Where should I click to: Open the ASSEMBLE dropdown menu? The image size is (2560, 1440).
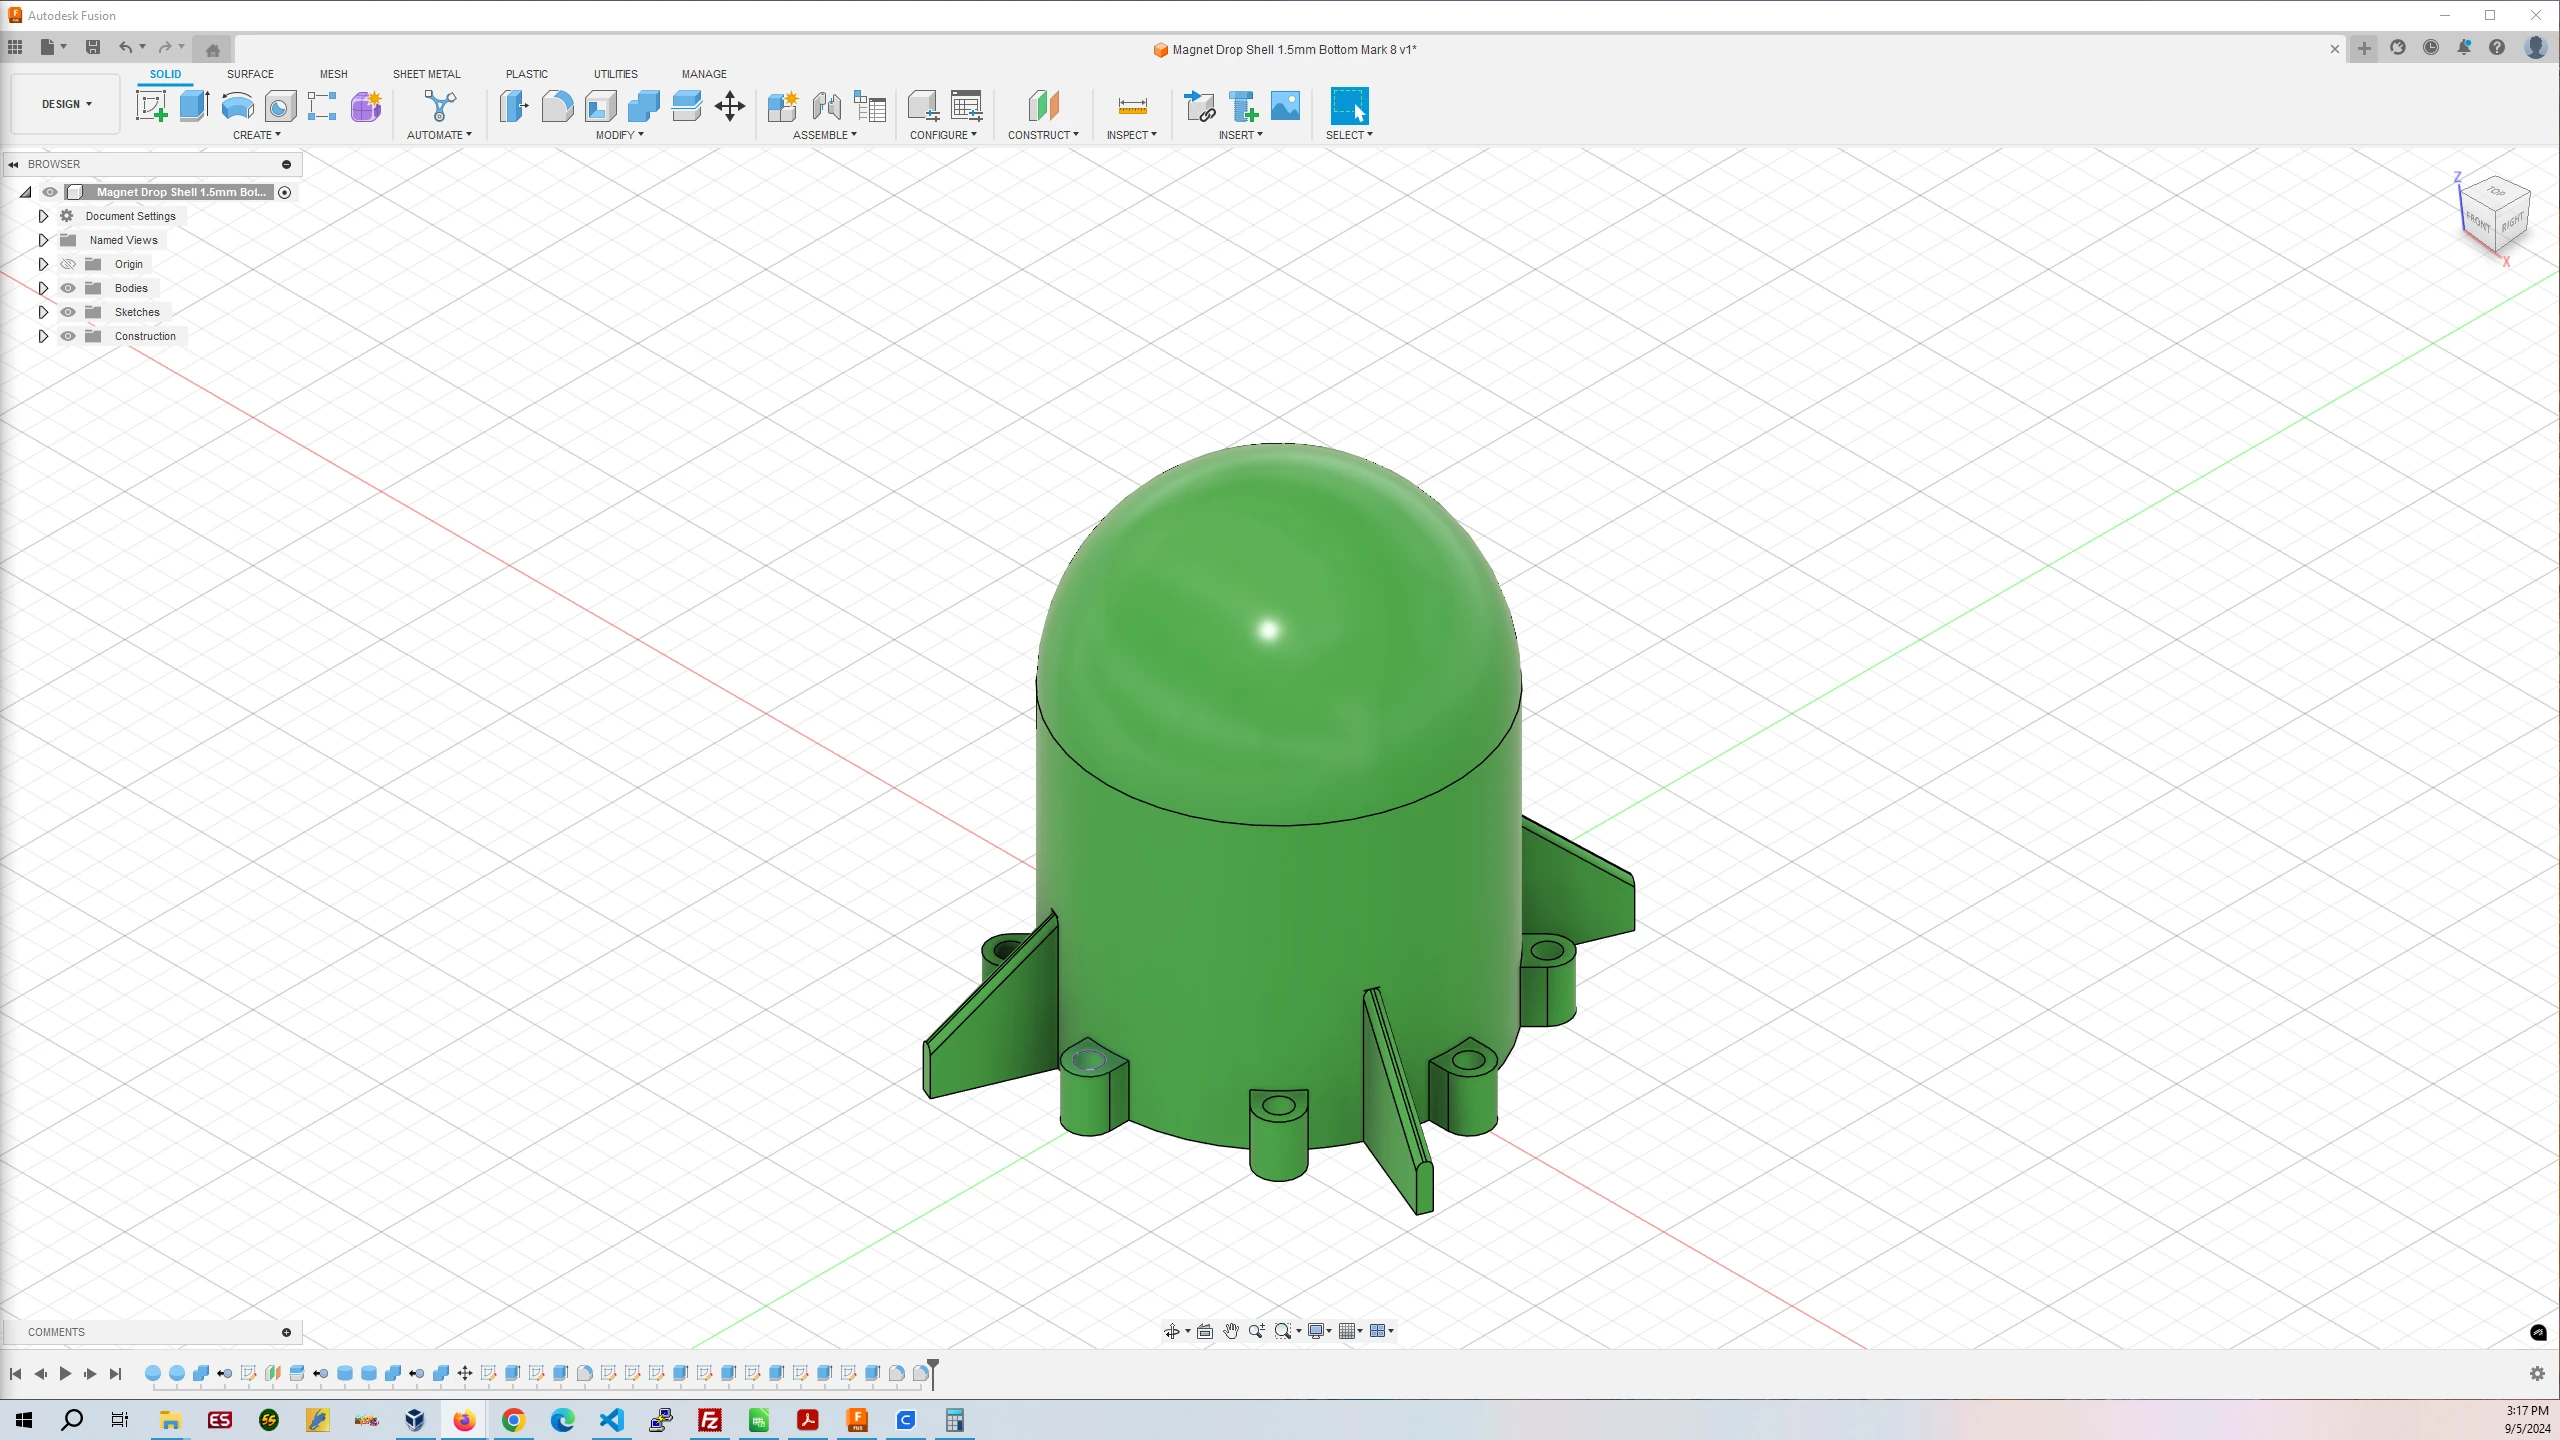(825, 135)
